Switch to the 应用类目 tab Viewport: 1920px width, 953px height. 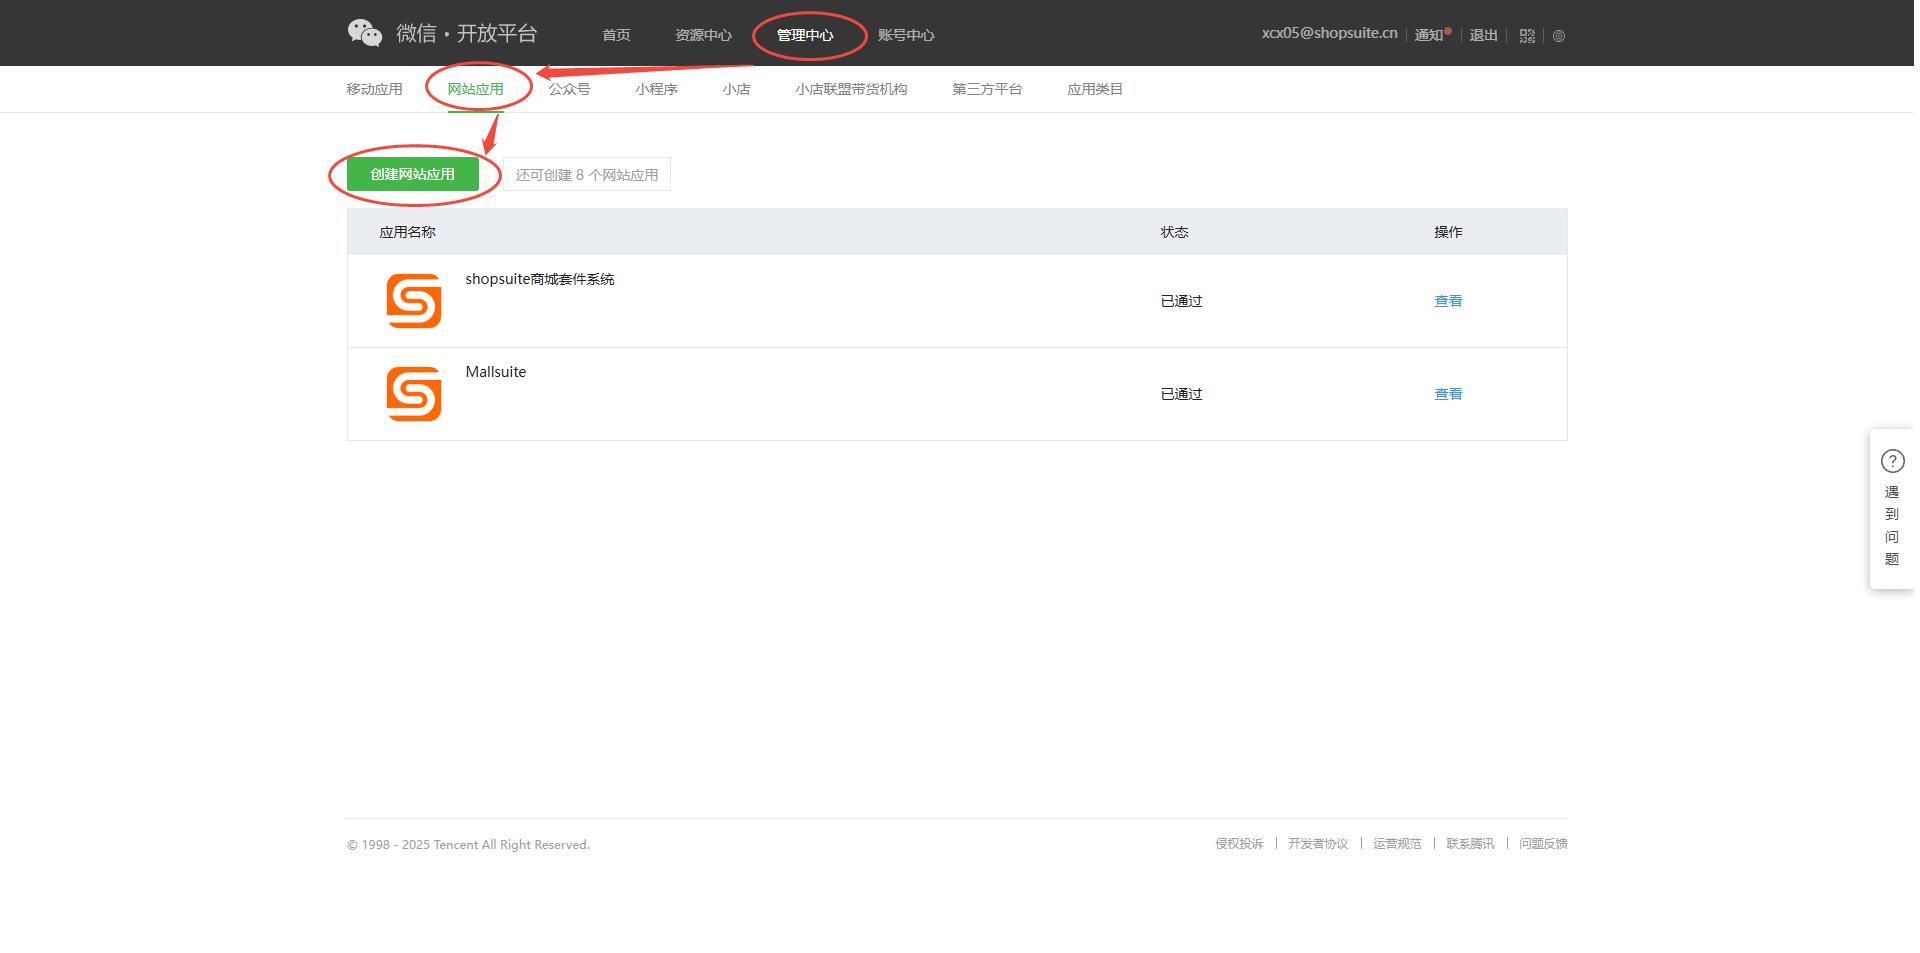(x=1095, y=89)
